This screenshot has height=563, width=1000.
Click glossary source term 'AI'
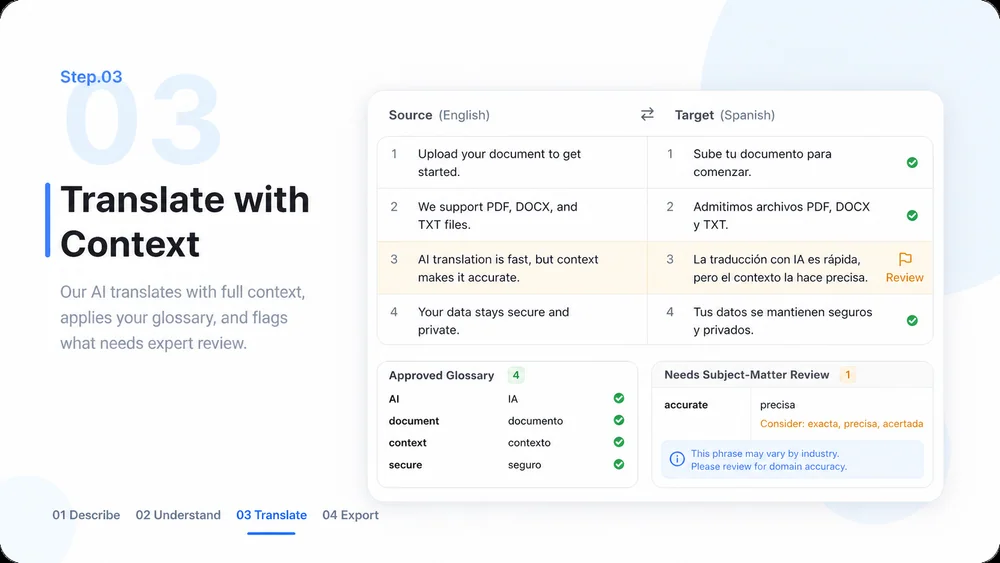coord(394,398)
